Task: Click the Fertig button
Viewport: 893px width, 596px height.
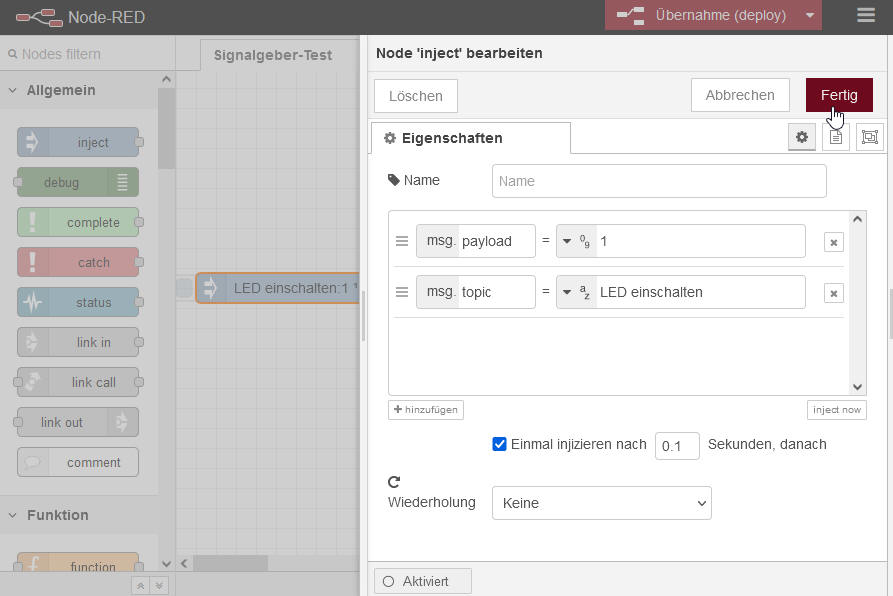Action: click(x=838, y=95)
